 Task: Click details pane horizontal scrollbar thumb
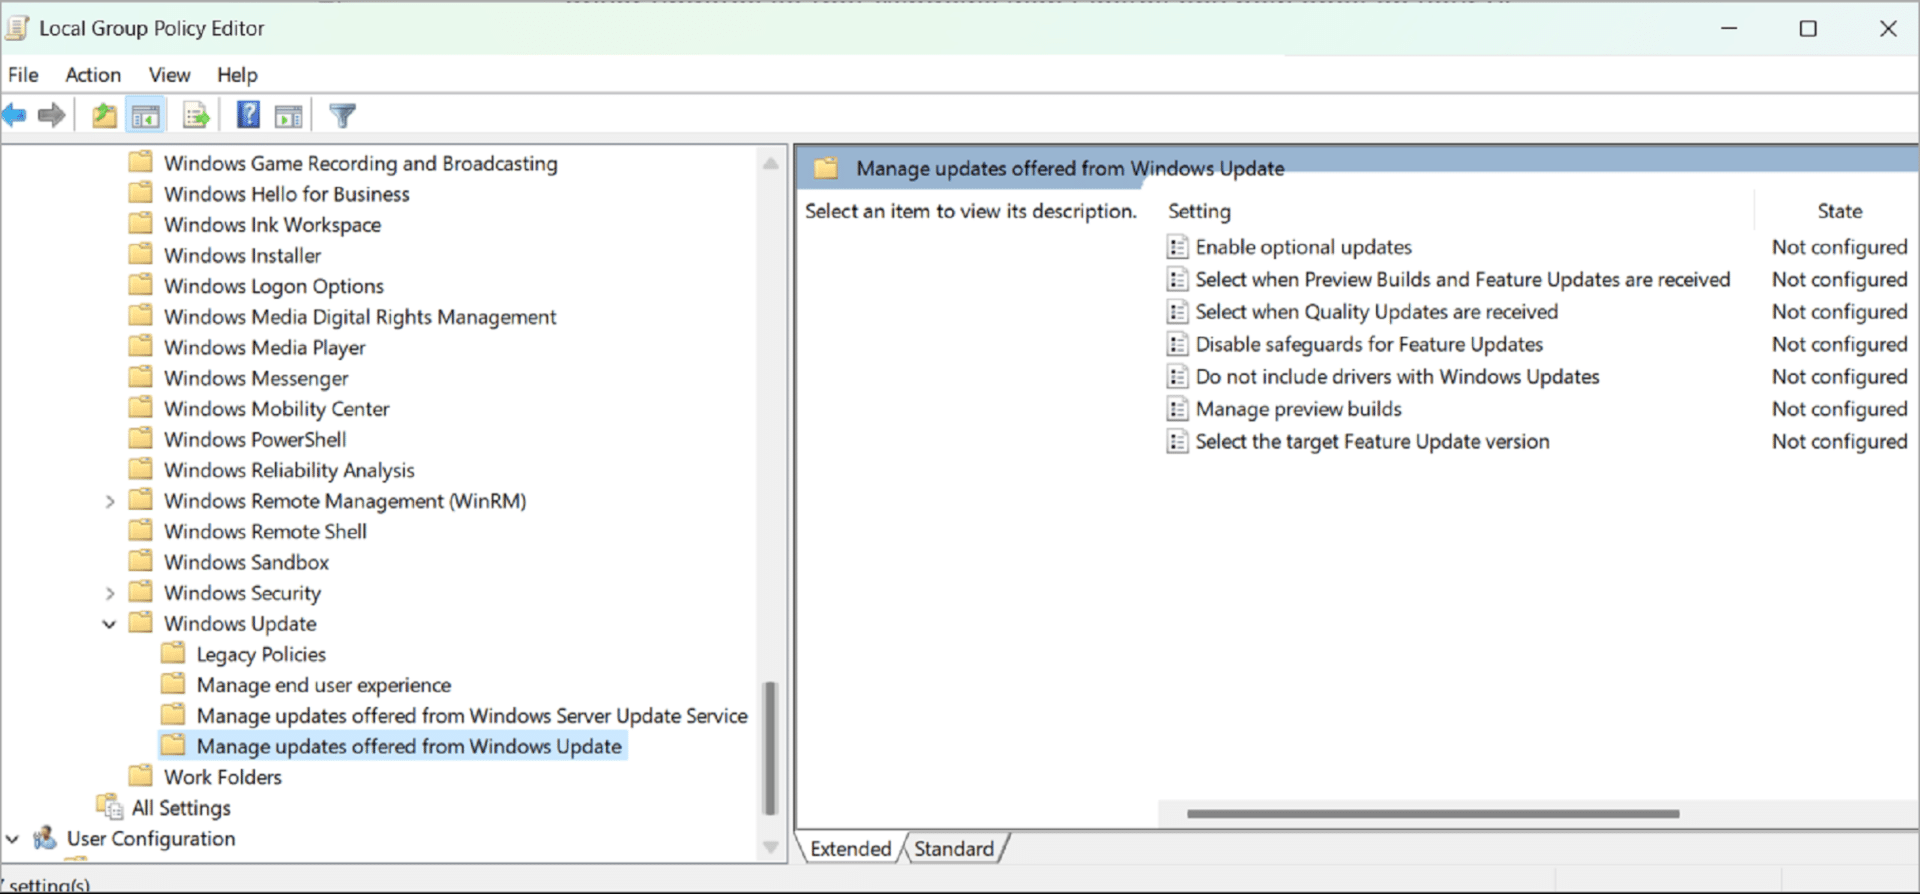1433,814
